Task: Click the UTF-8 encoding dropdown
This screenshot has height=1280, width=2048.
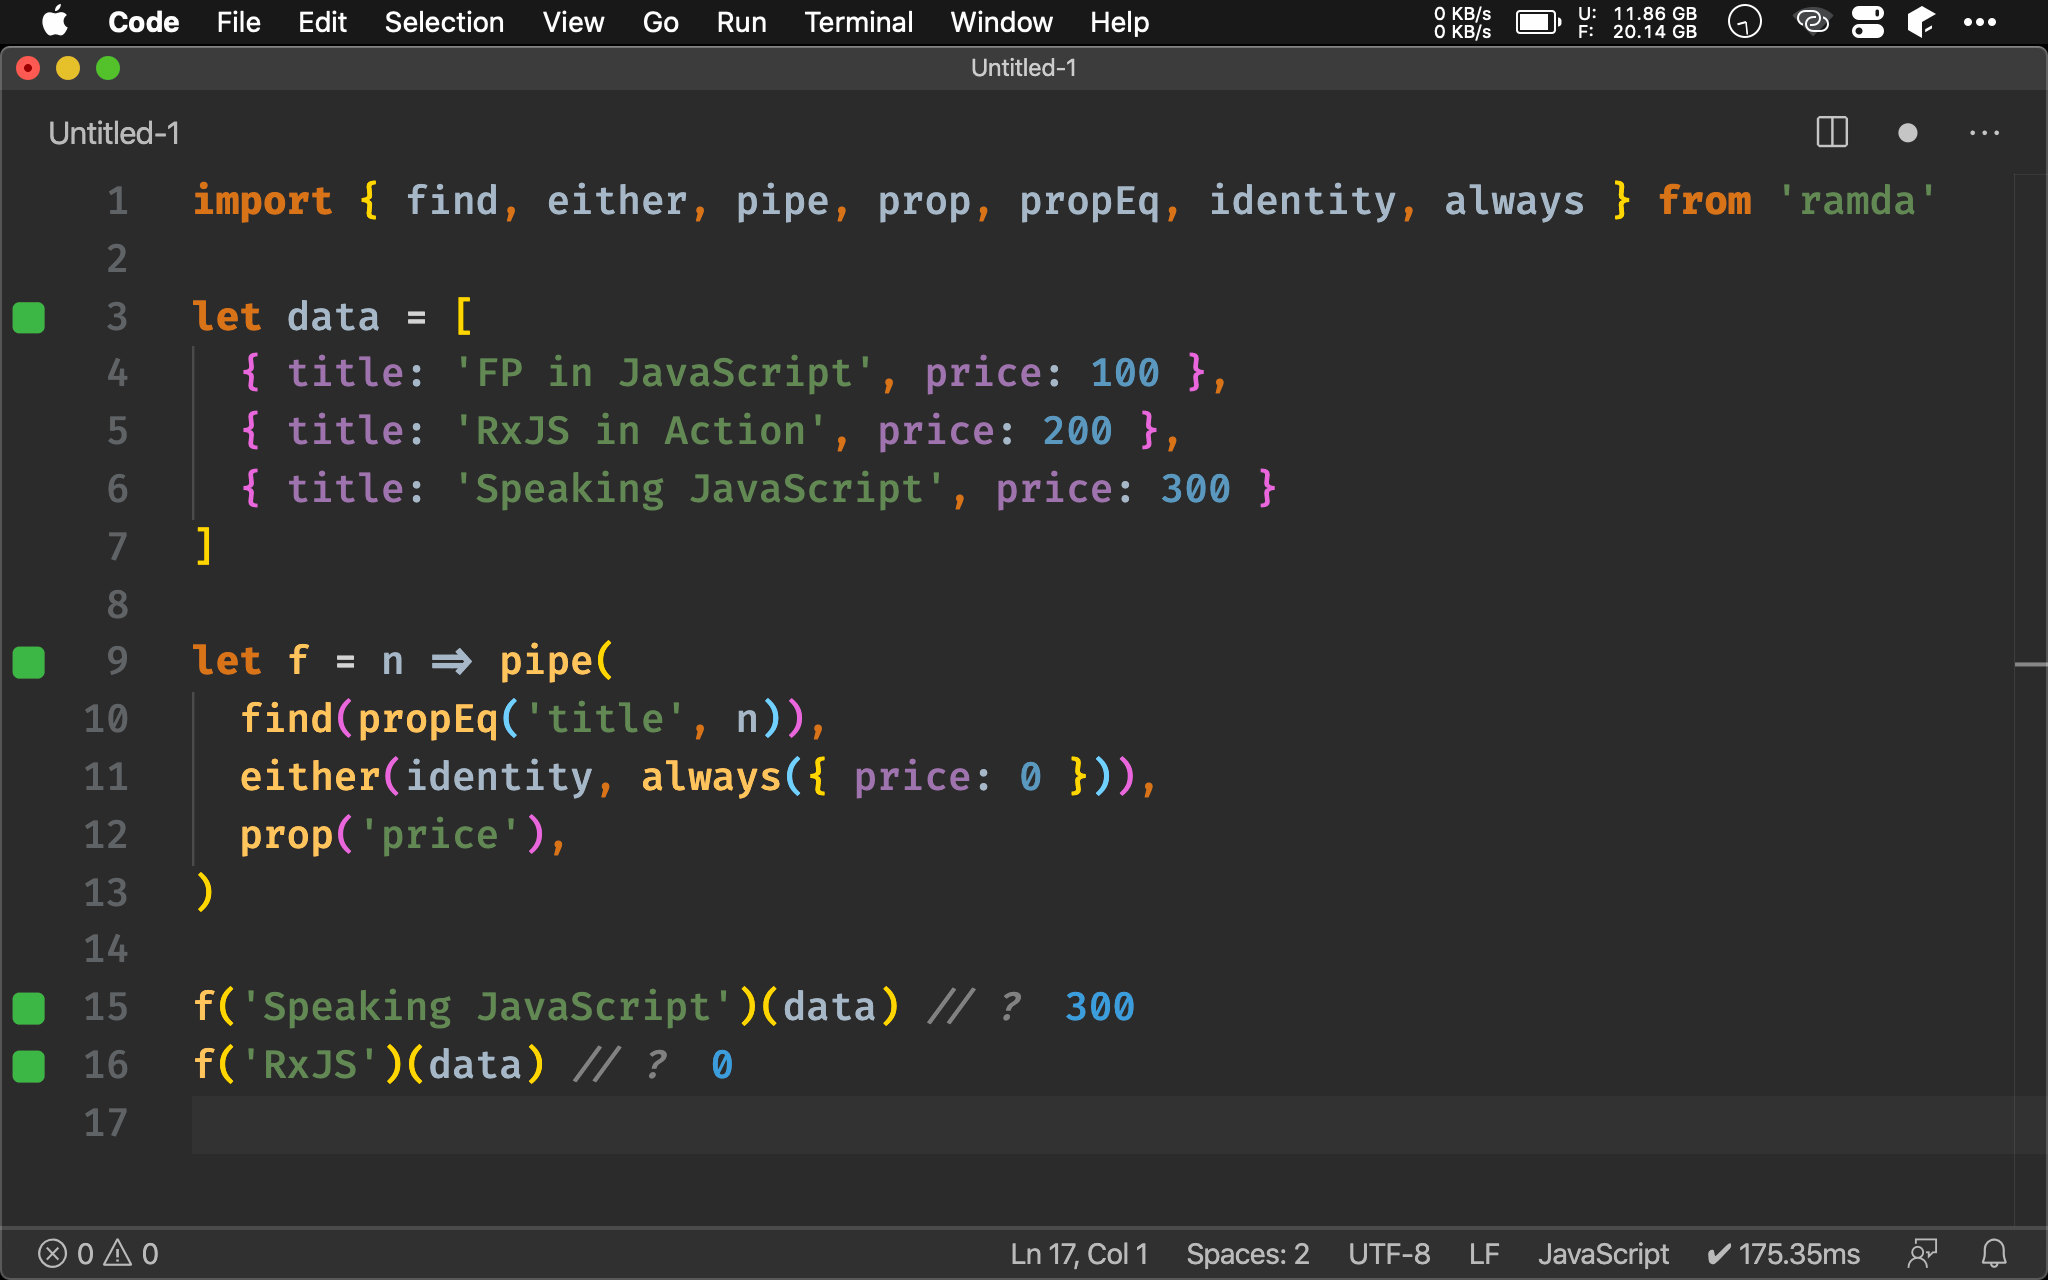Action: tap(1386, 1252)
